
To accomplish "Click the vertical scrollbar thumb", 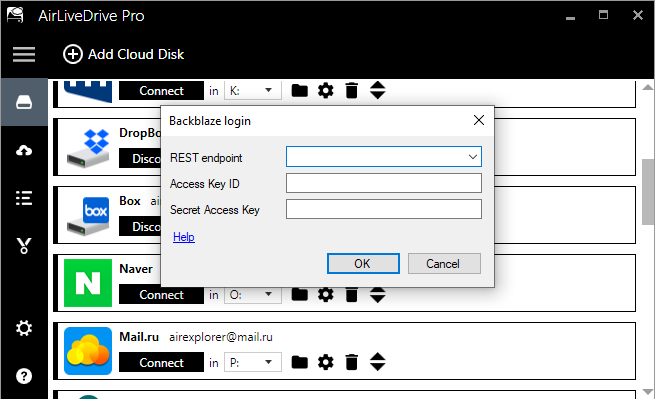I will [648, 192].
